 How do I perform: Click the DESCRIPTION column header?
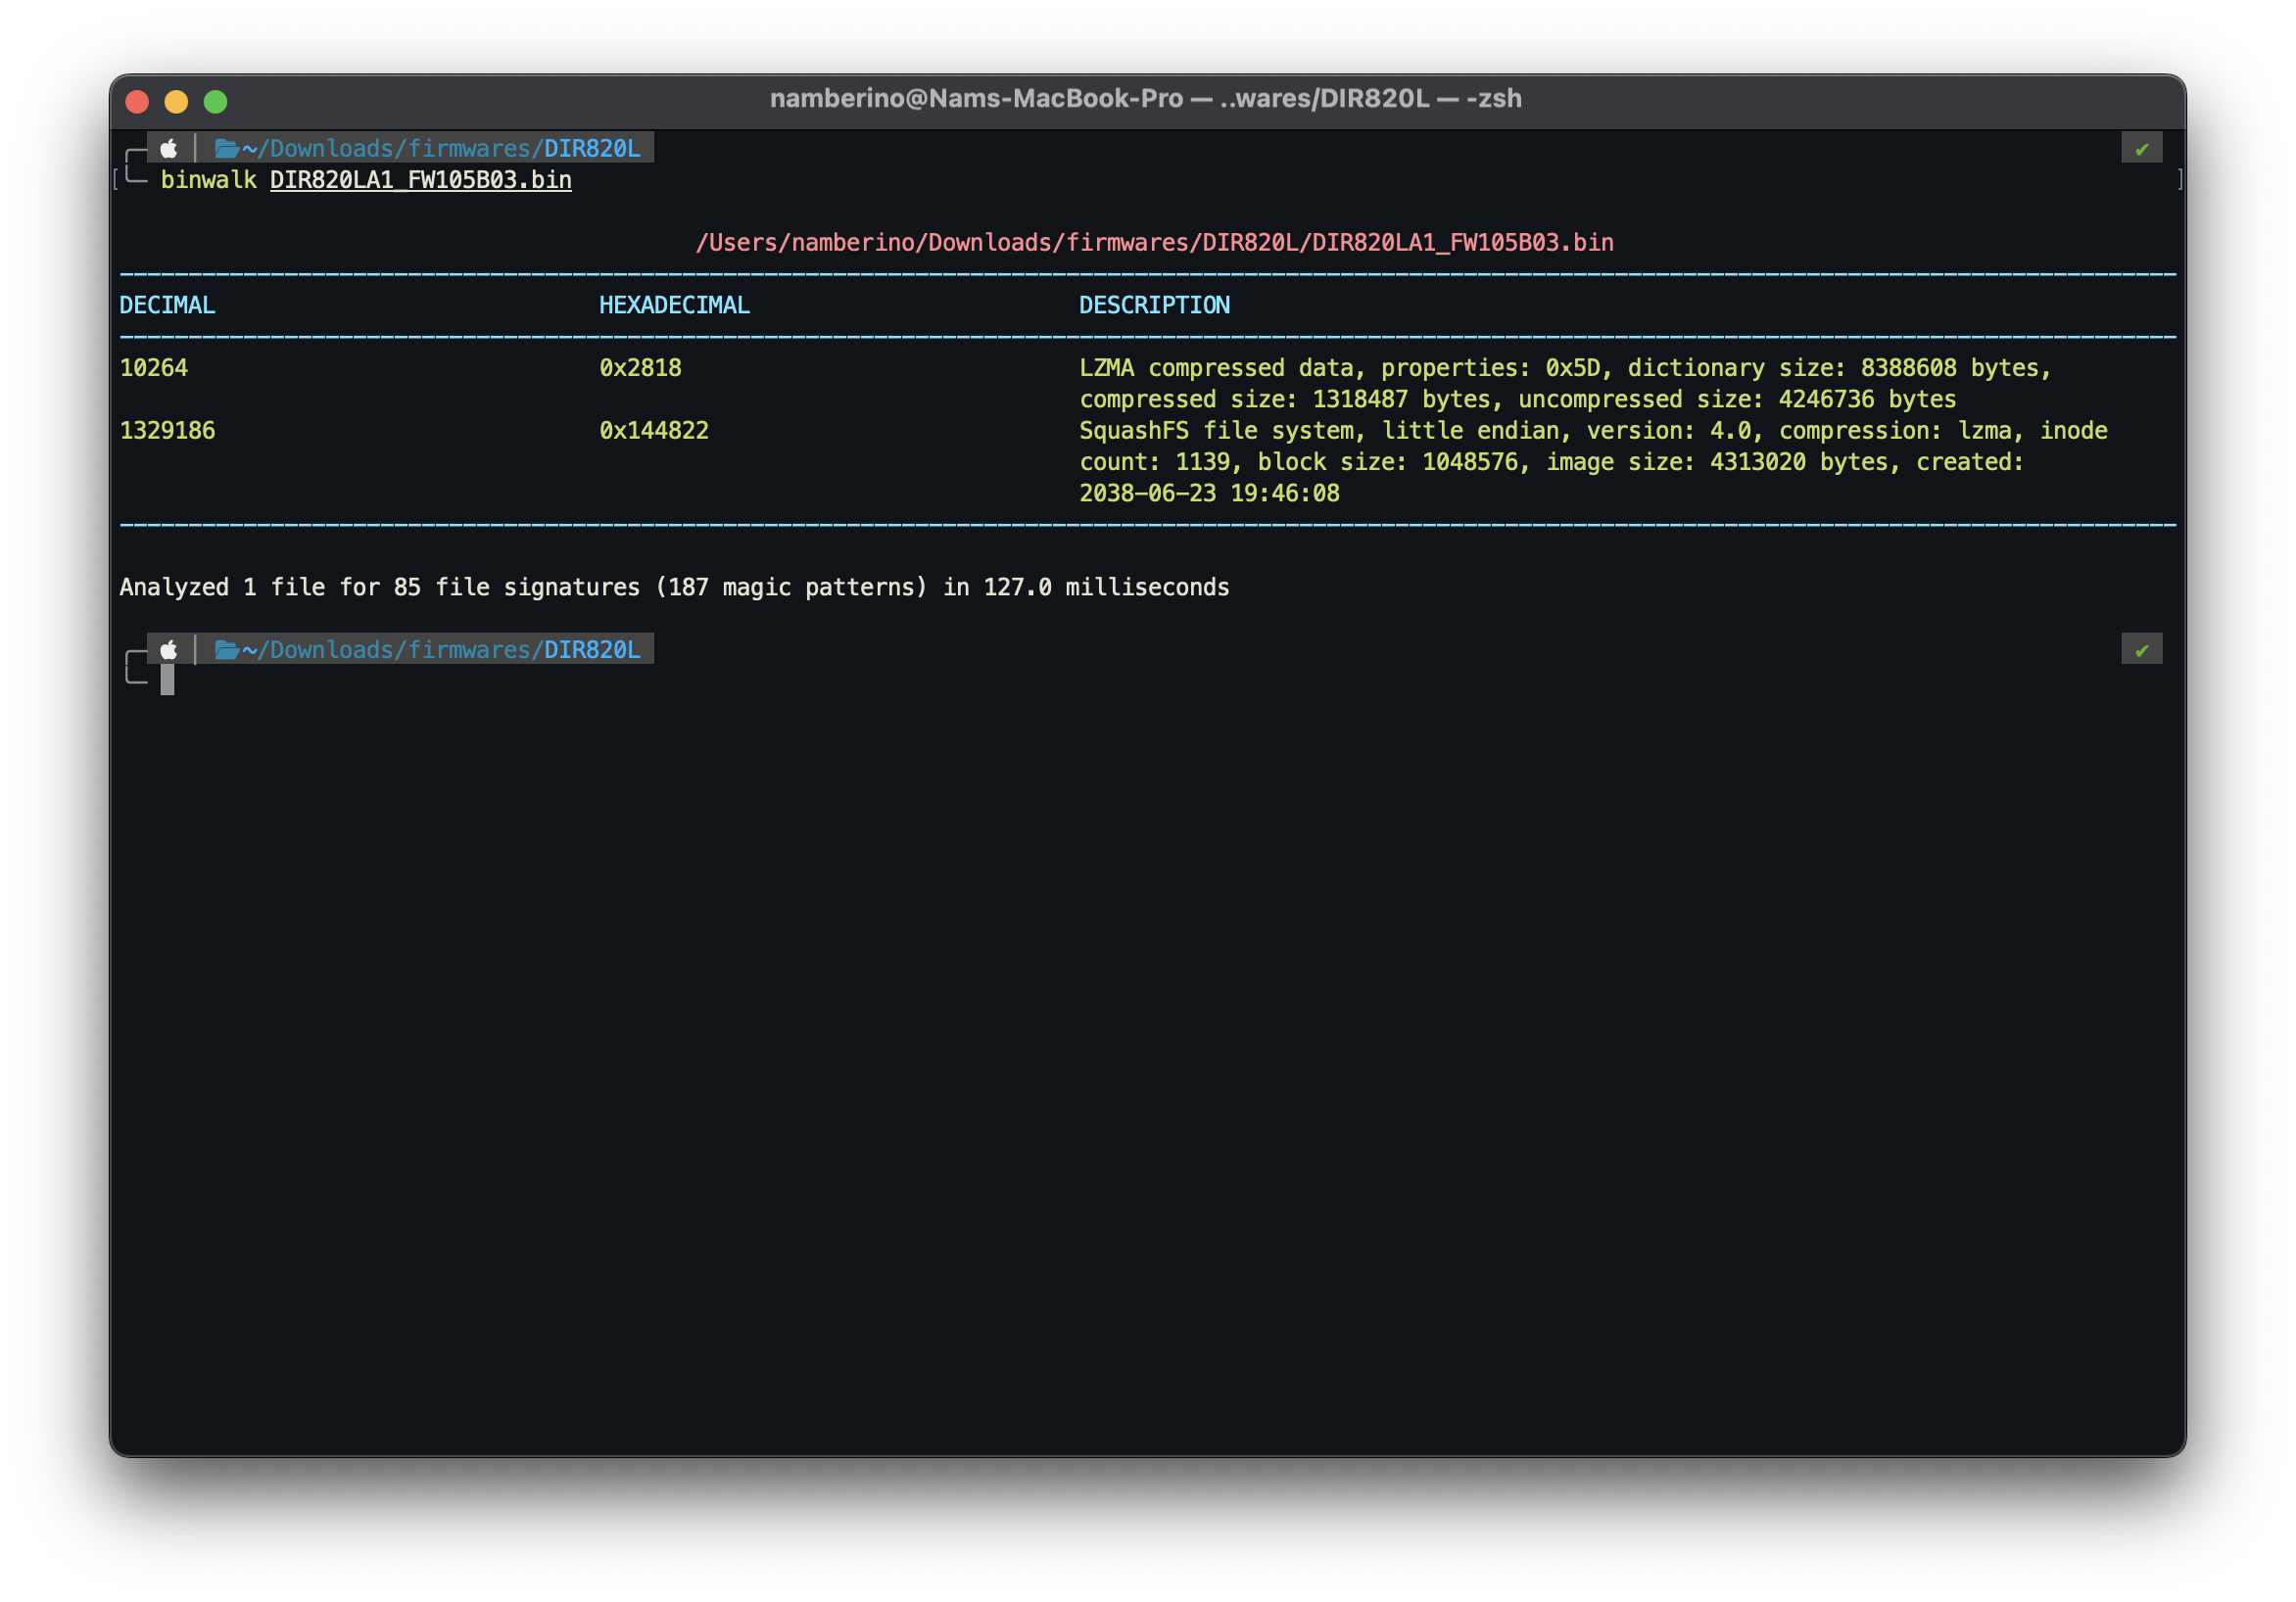1154,305
